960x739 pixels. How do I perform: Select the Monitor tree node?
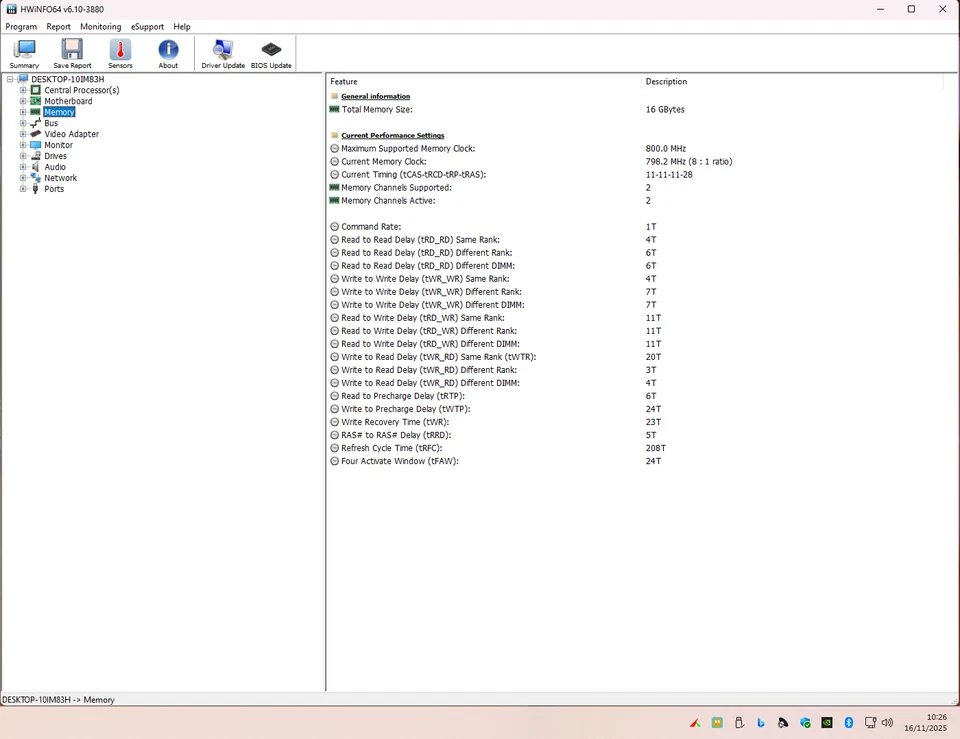point(58,145)
